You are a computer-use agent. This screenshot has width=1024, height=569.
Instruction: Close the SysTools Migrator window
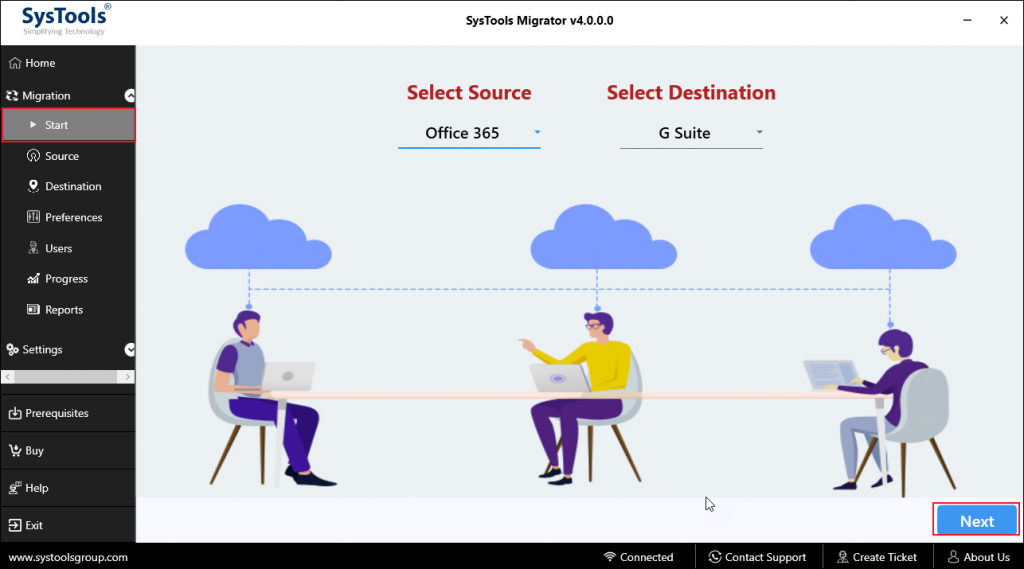(1004, 20)
